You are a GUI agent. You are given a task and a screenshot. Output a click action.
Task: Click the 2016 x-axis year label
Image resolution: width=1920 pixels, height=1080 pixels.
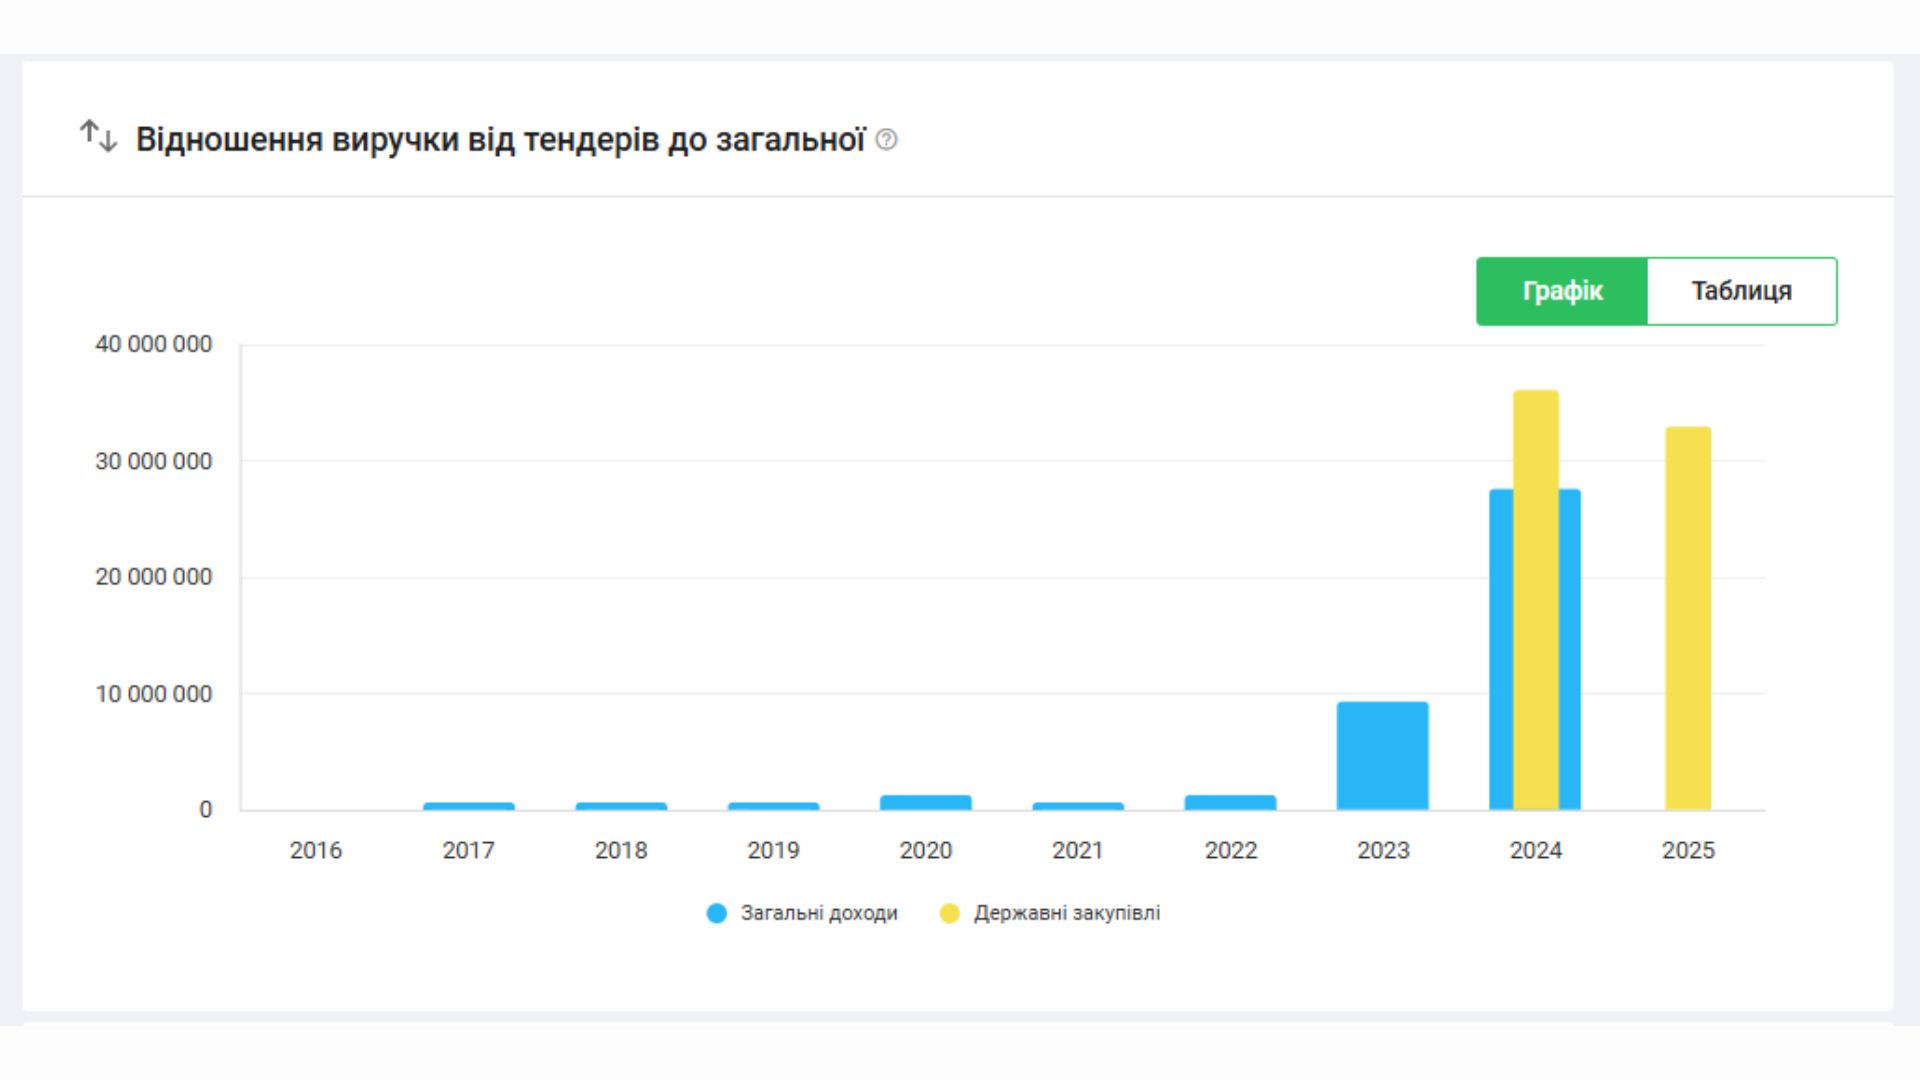click(x=316, y=850)
